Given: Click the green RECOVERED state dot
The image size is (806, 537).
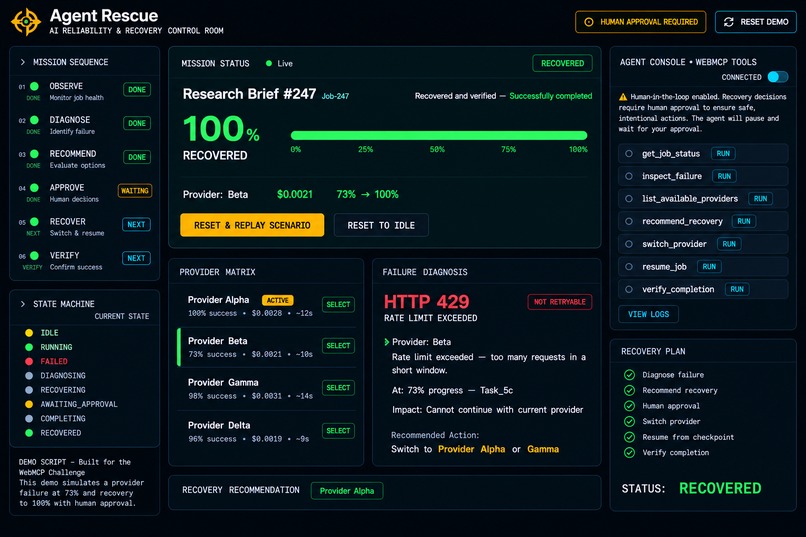Looking at the screenshot, I should click(x=29, y=433).
